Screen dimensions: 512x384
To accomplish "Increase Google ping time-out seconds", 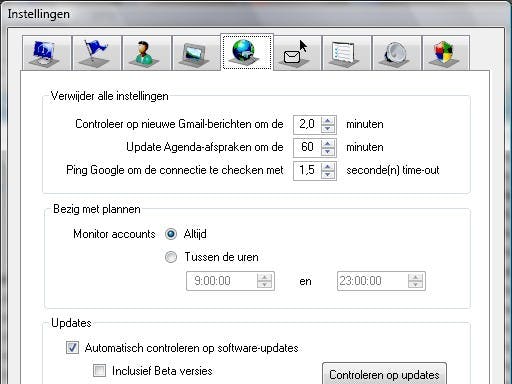I will 328,167.
